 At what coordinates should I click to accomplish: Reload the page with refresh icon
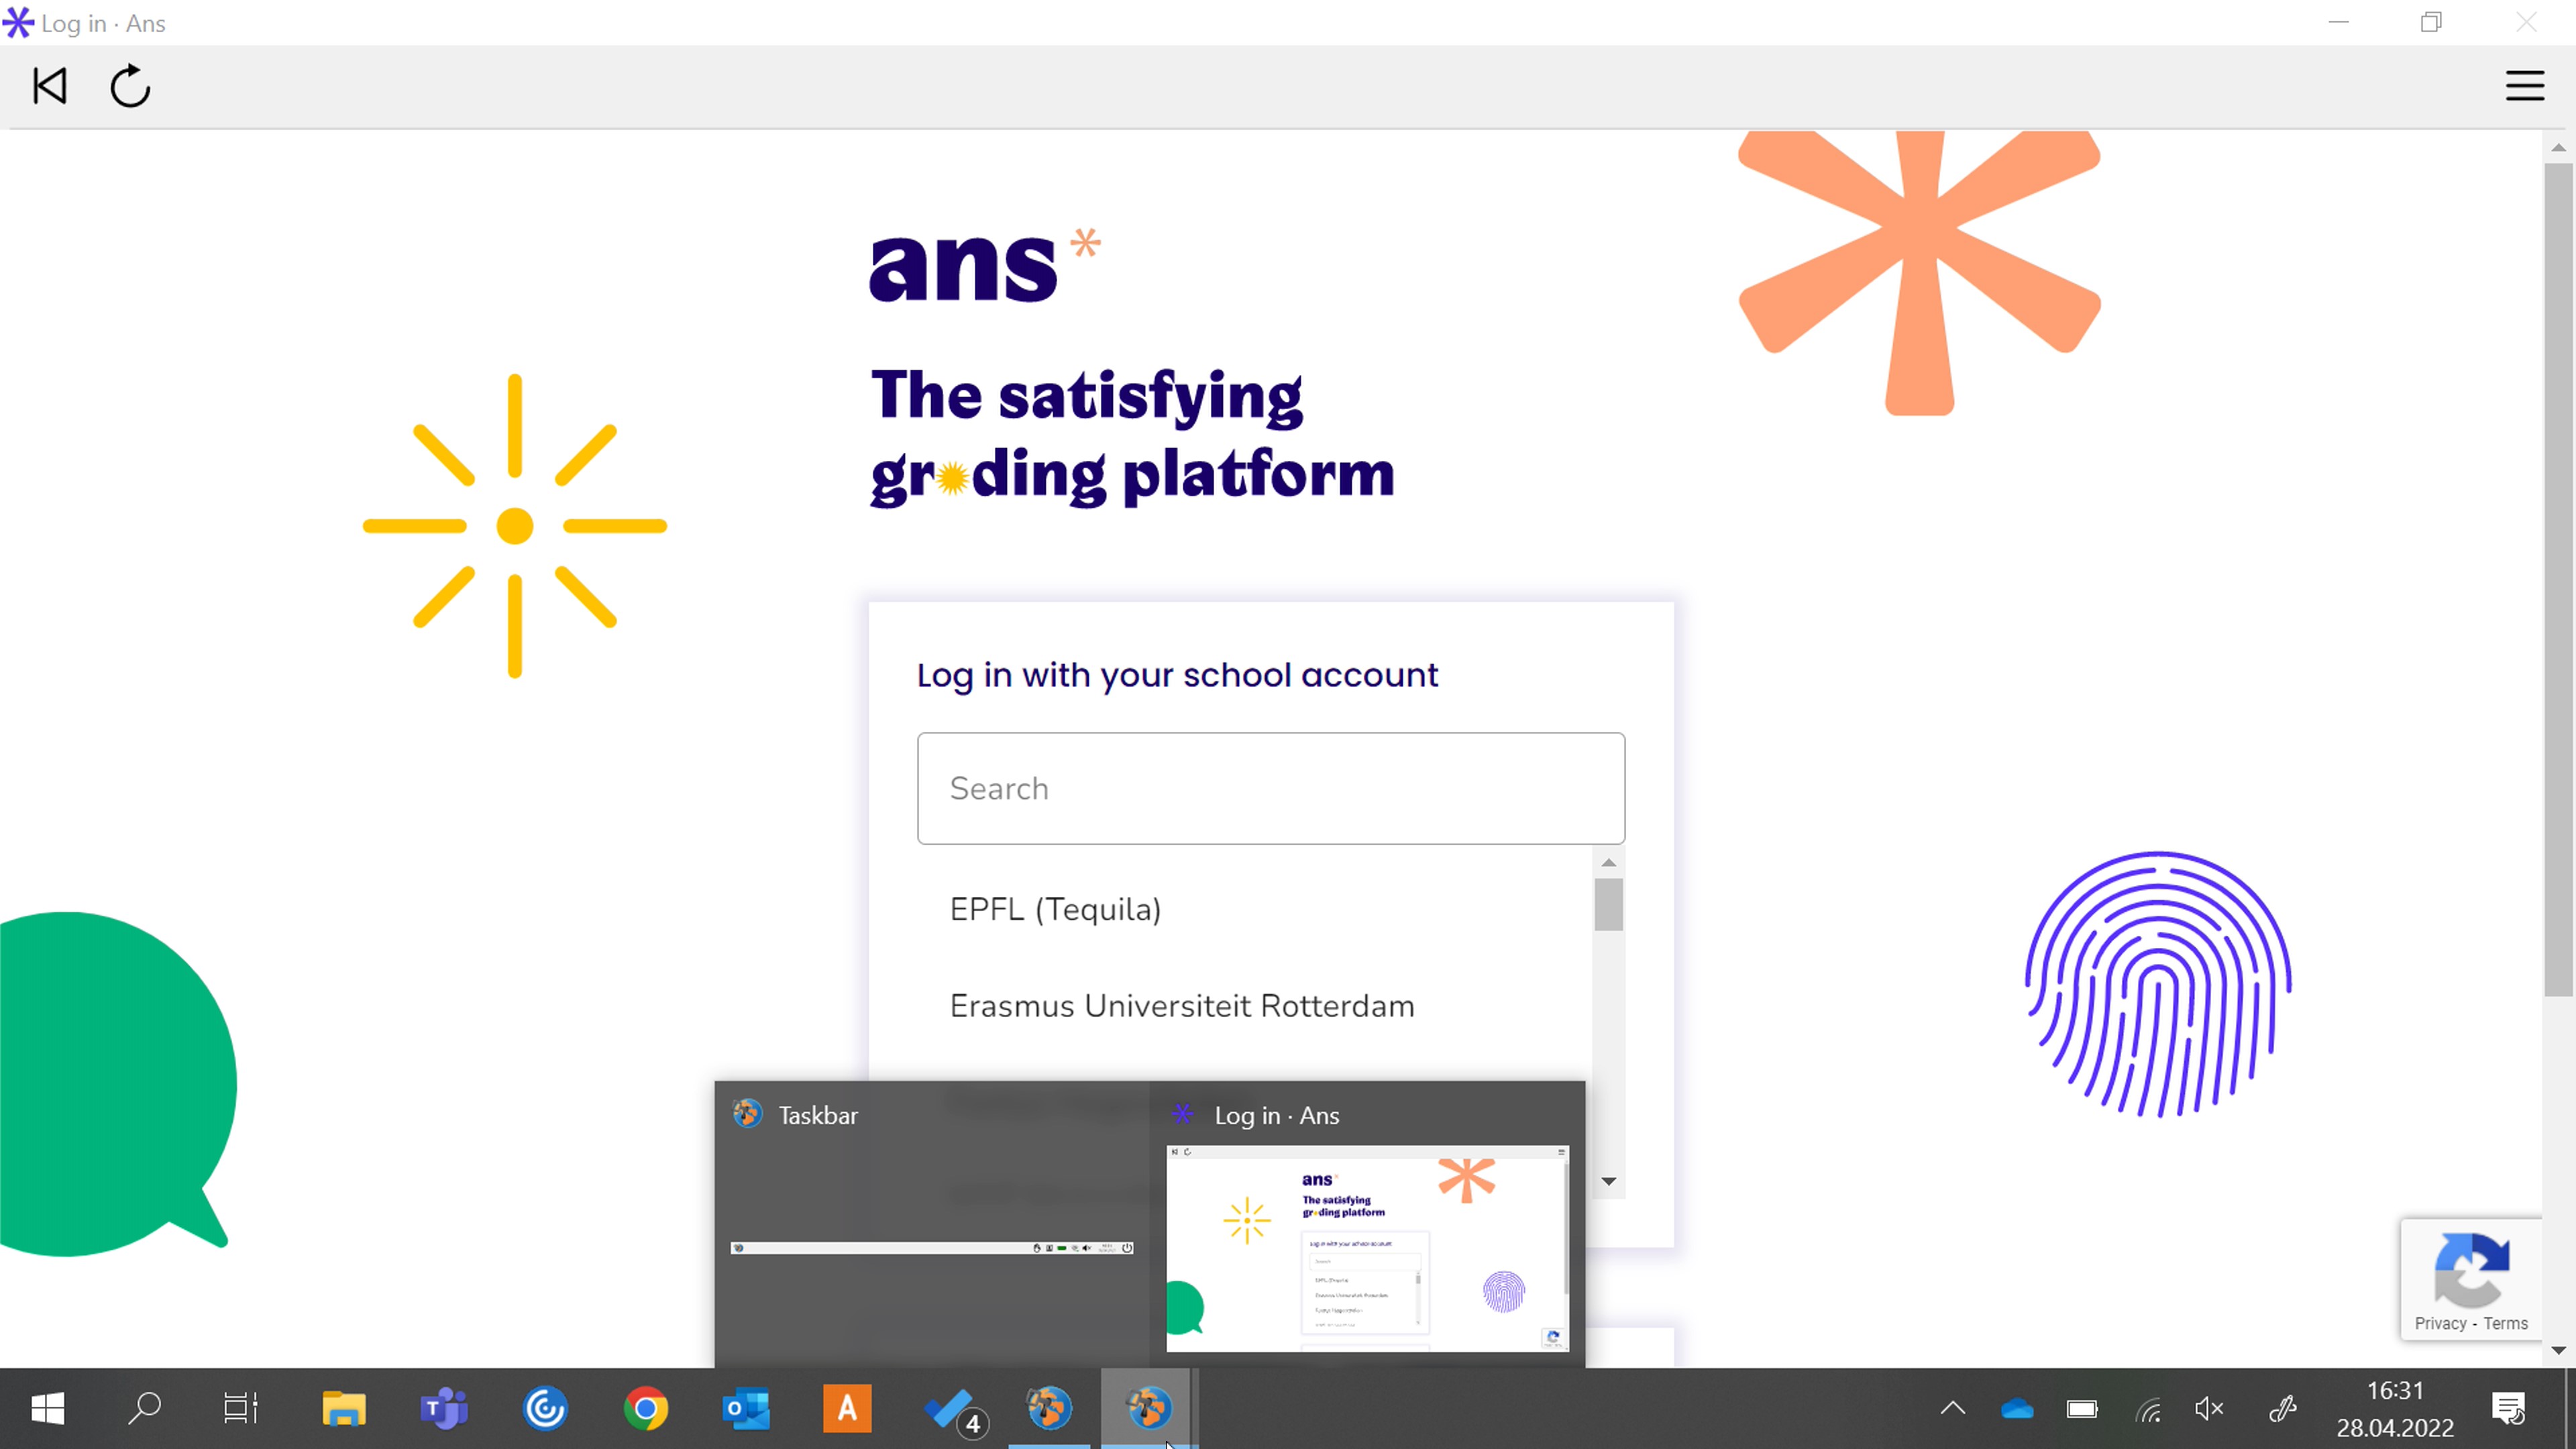coord(130,86)
